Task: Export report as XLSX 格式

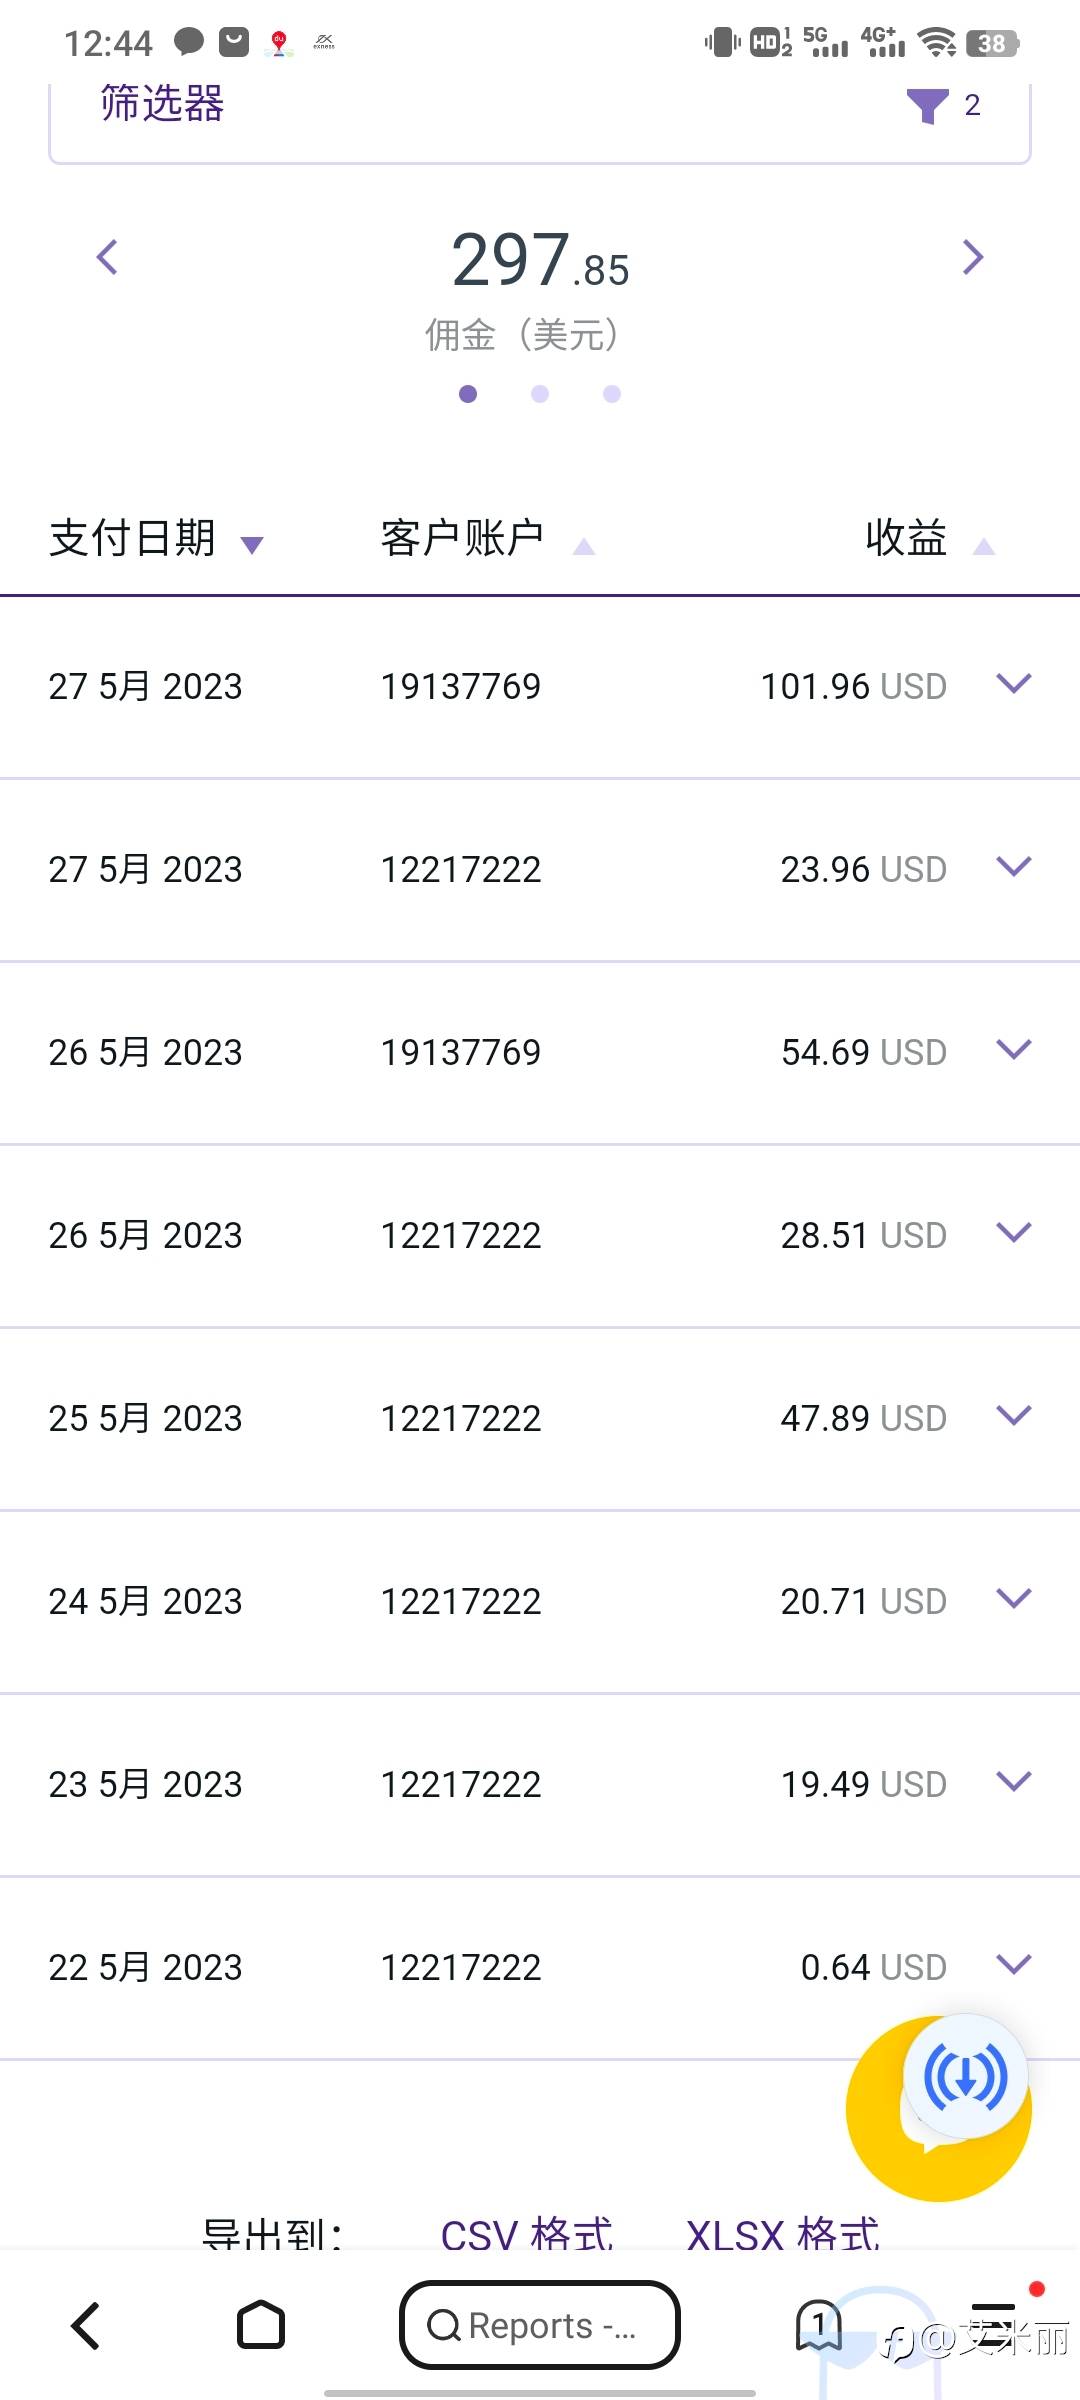Action: point(782,2234)
